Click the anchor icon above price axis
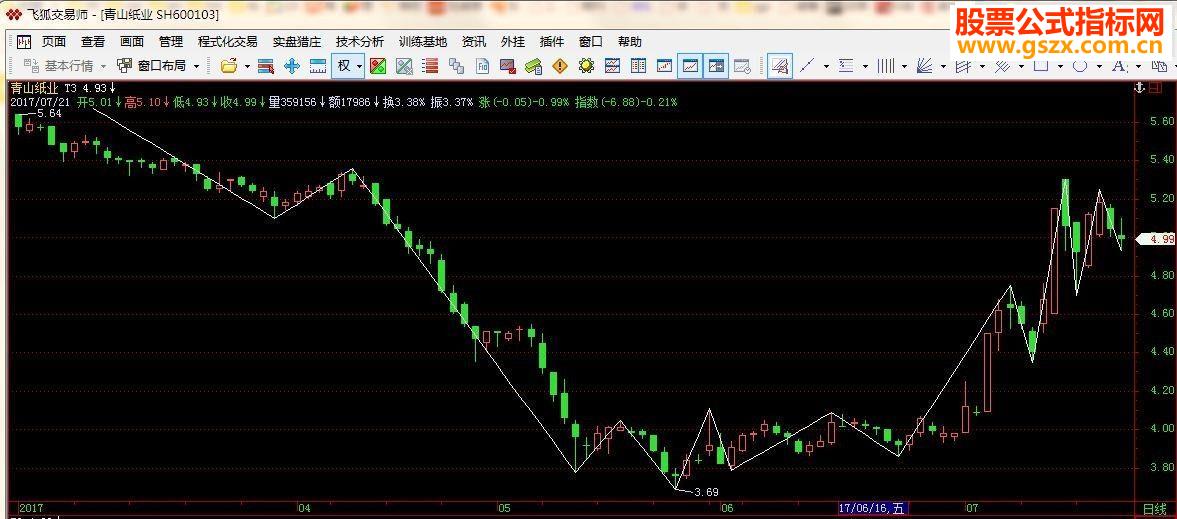 (x=1139, y=88)
